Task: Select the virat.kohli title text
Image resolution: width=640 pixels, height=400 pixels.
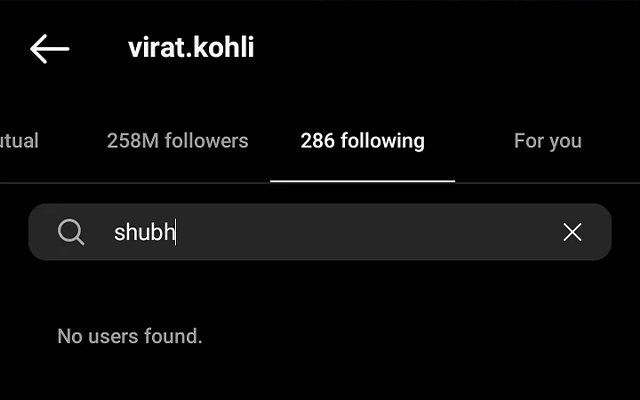Action: (x=191, y=47)
